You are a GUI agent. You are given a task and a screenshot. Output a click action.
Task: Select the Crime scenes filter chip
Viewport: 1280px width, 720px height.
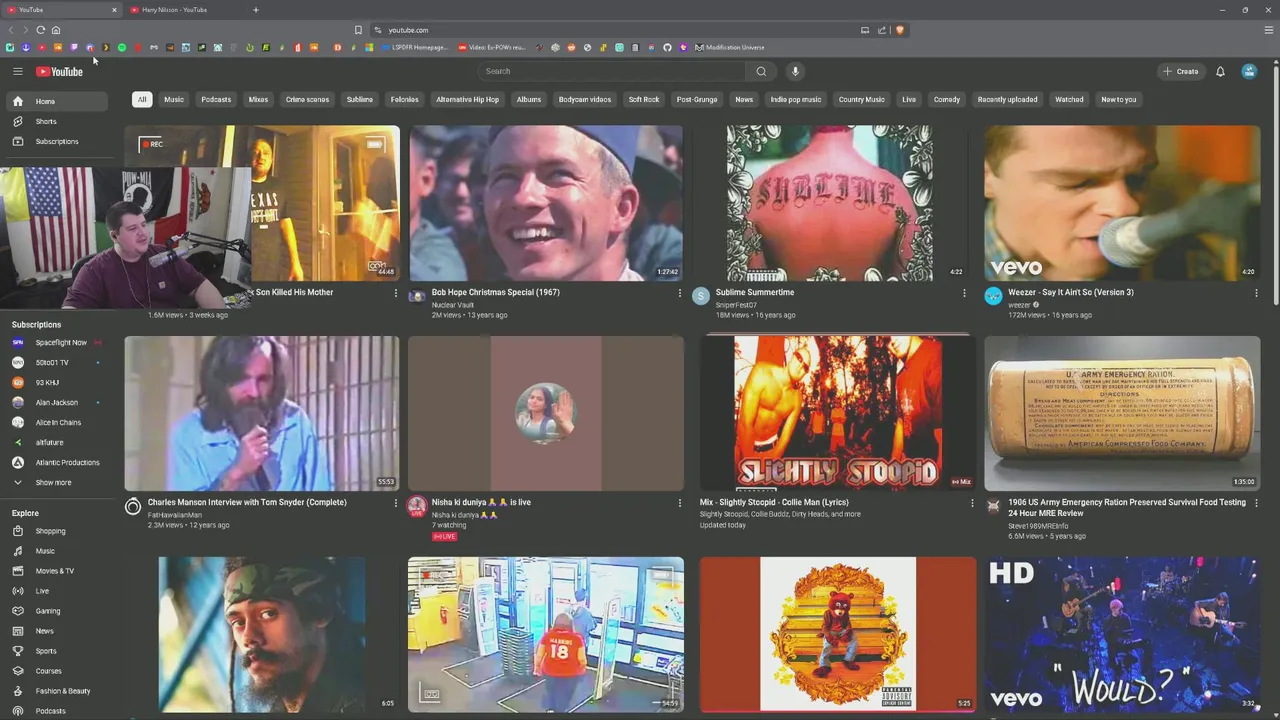point(307,99)
